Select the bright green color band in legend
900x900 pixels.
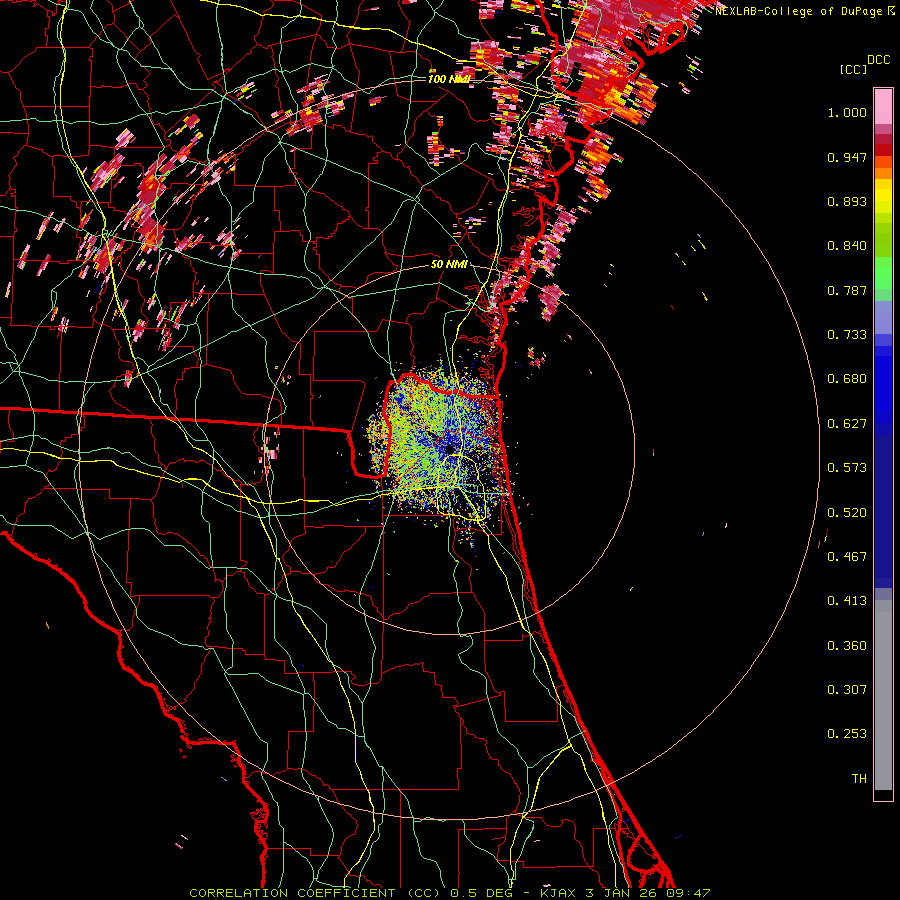883,273
